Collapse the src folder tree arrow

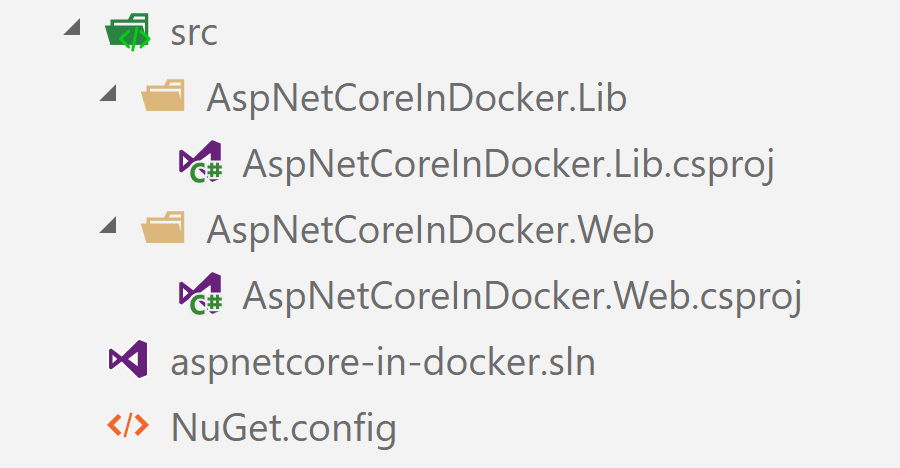coord(72,26)
